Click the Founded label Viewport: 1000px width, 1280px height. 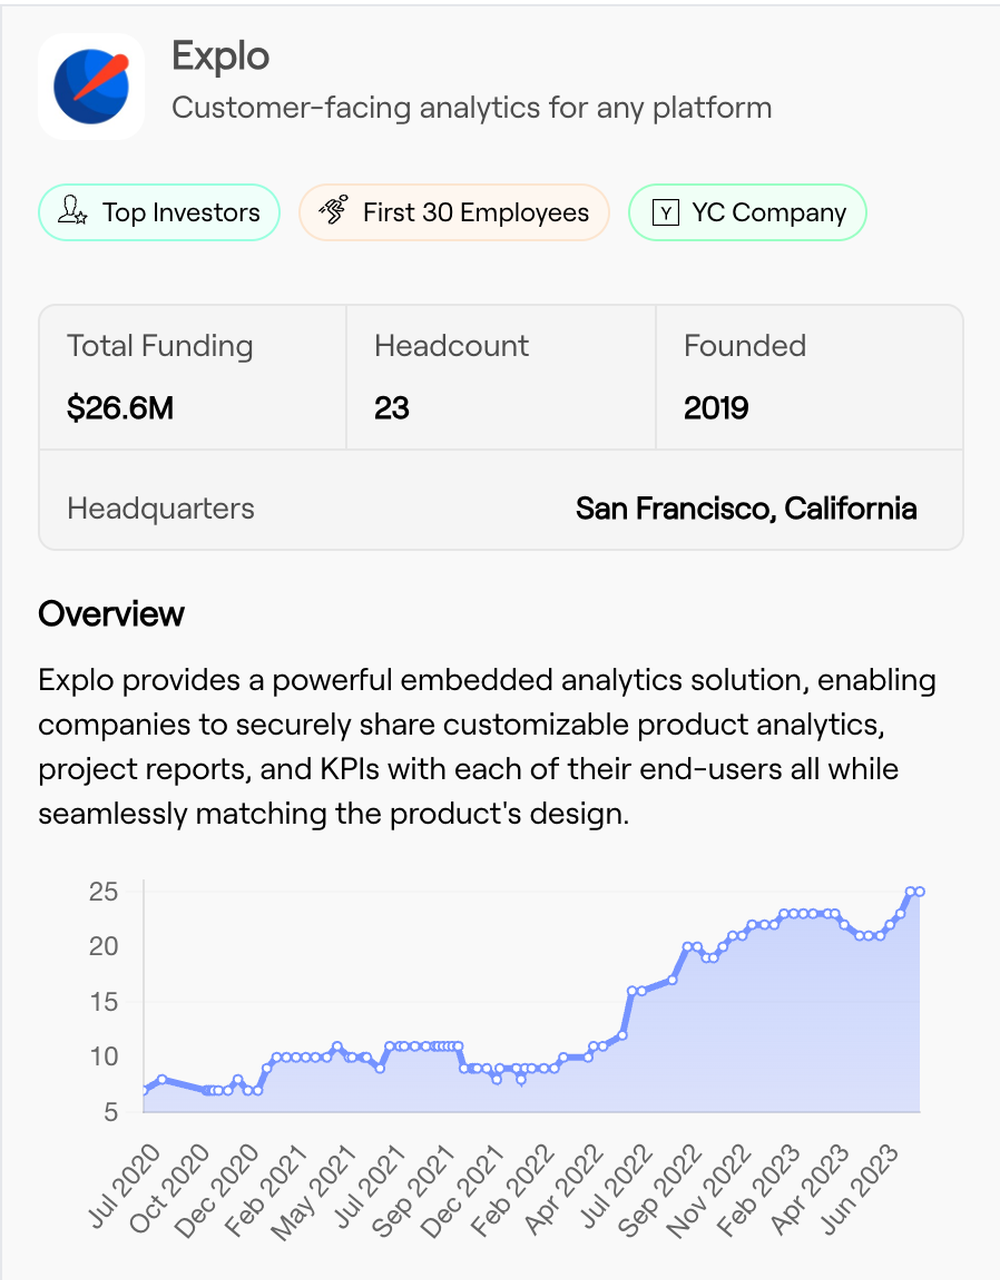pyautogui.click(x=745, y=346)
